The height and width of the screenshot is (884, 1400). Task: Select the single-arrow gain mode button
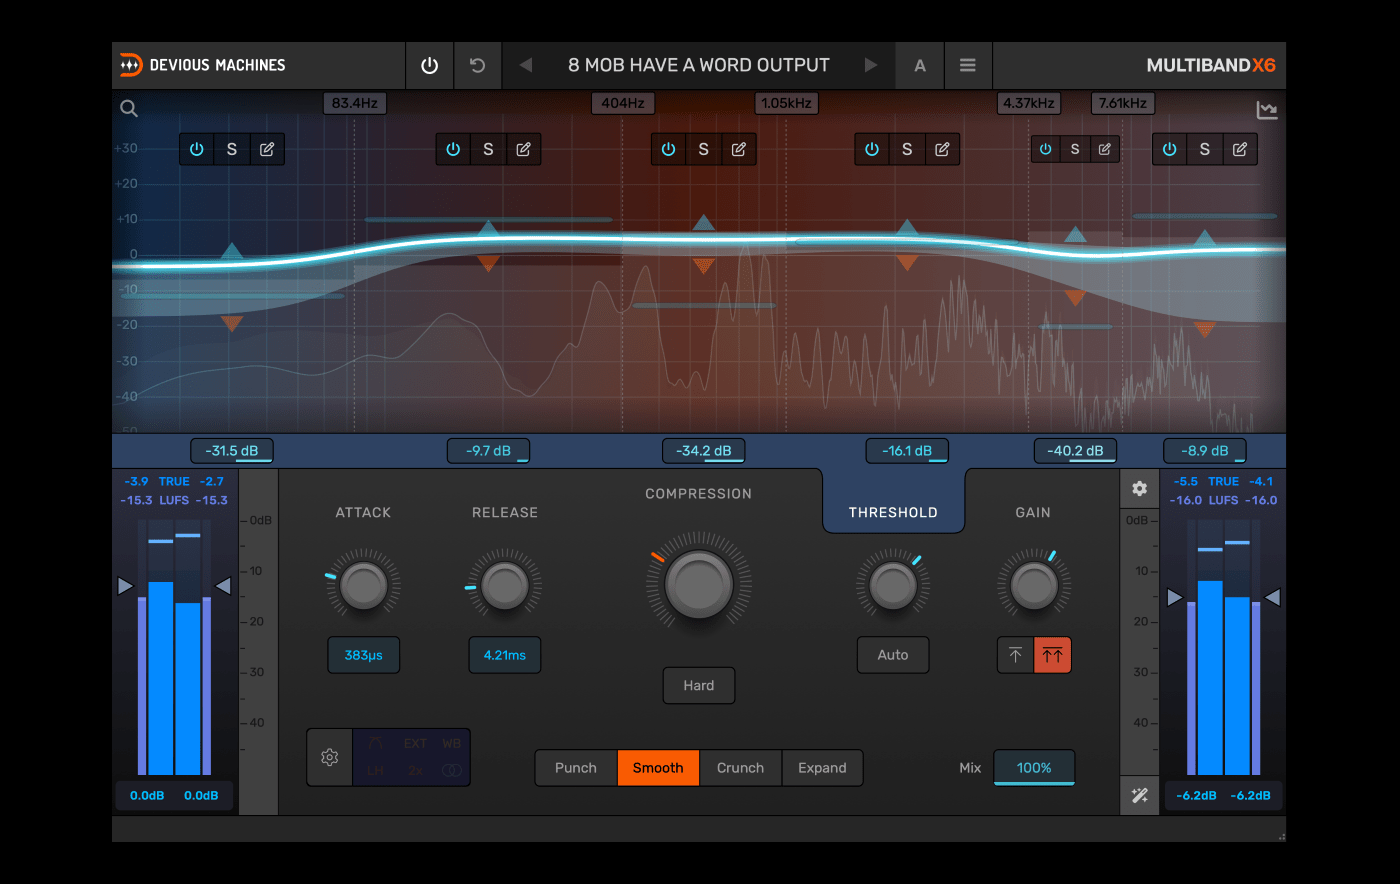tap(1016, 655)
